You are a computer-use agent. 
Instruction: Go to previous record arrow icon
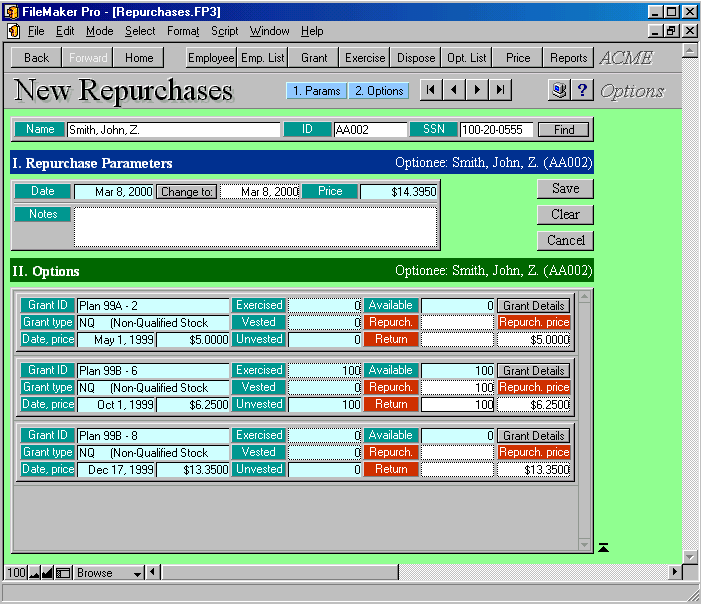[x=454, y=90]
